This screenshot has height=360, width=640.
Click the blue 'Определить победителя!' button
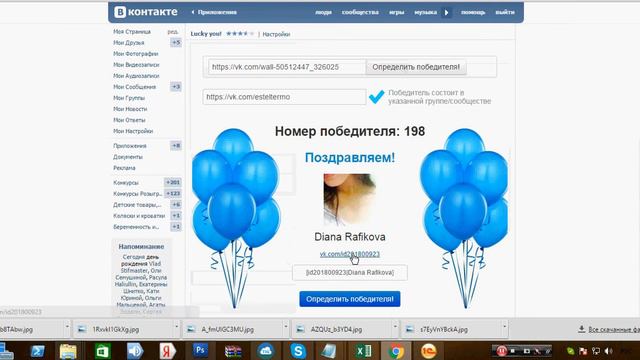(350, 299)
